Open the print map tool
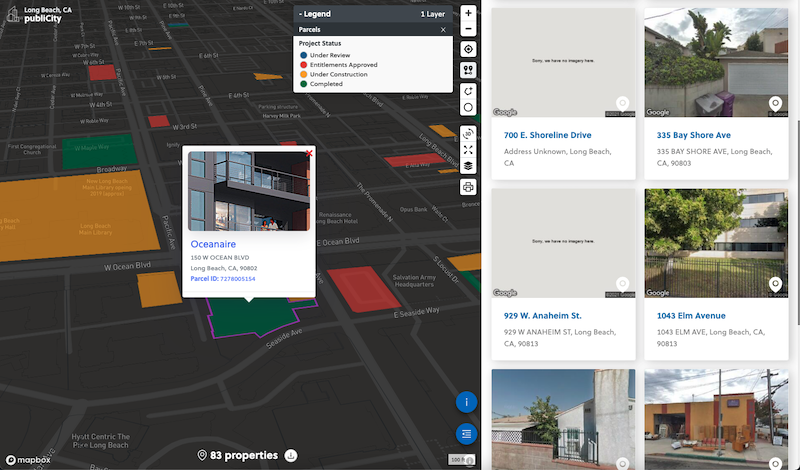The width and height of the screenshot is (800, 470). (468, 187)
